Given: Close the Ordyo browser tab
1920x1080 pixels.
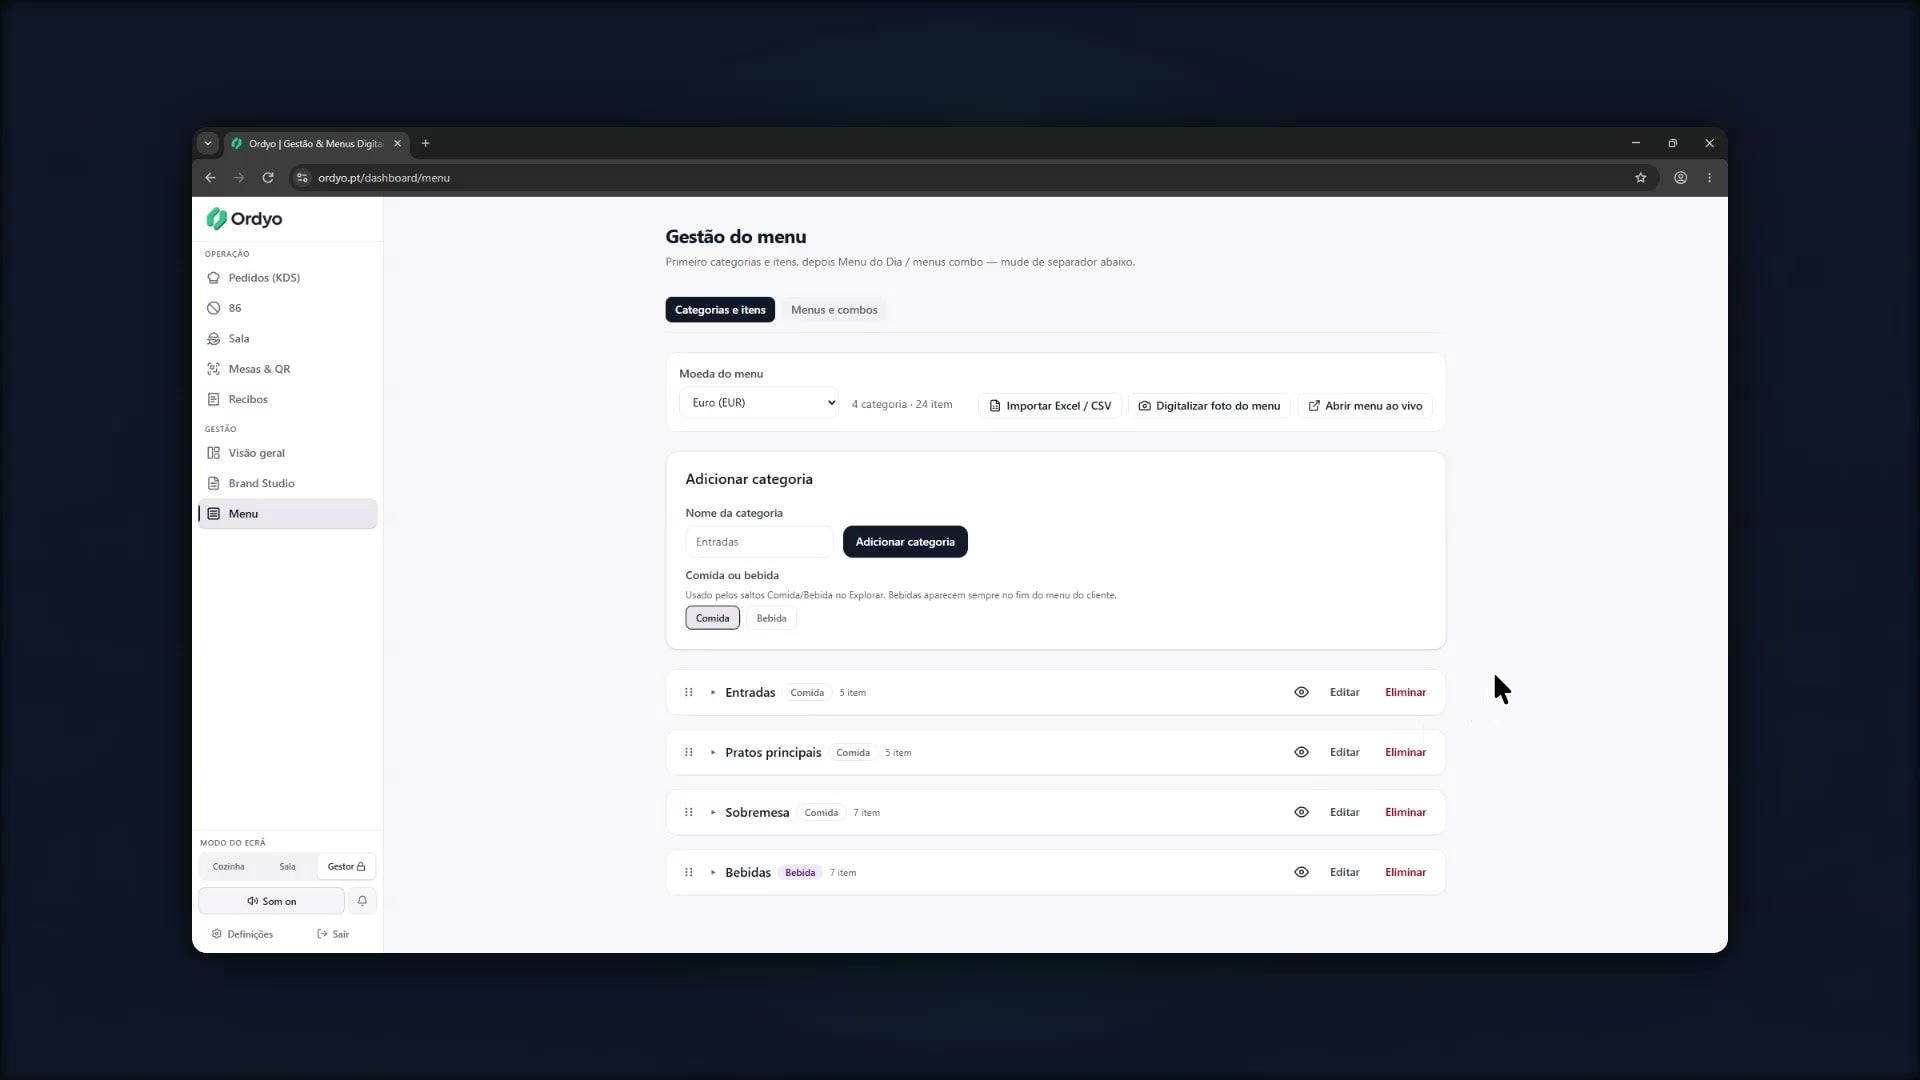Looking at the screenshot, I should click(x=397, y=144).
